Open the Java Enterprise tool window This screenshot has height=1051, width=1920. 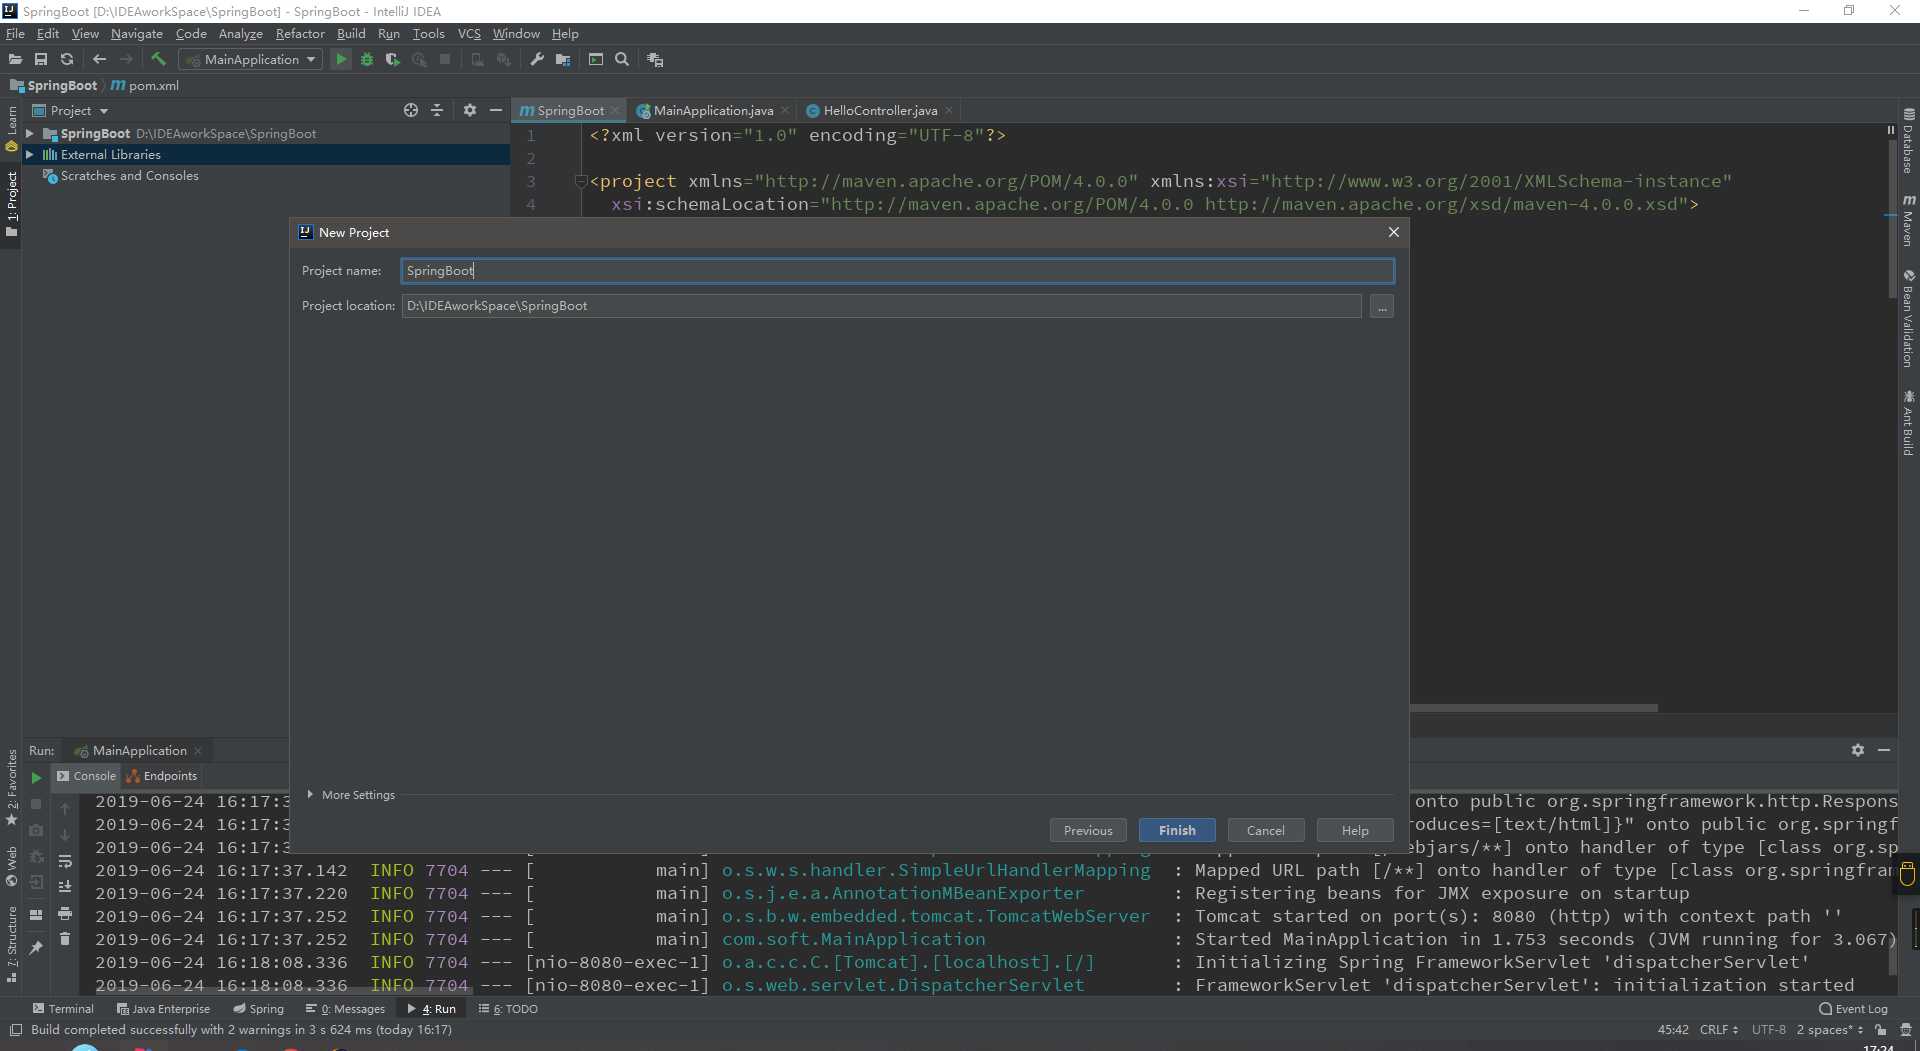pos(163,1009)
